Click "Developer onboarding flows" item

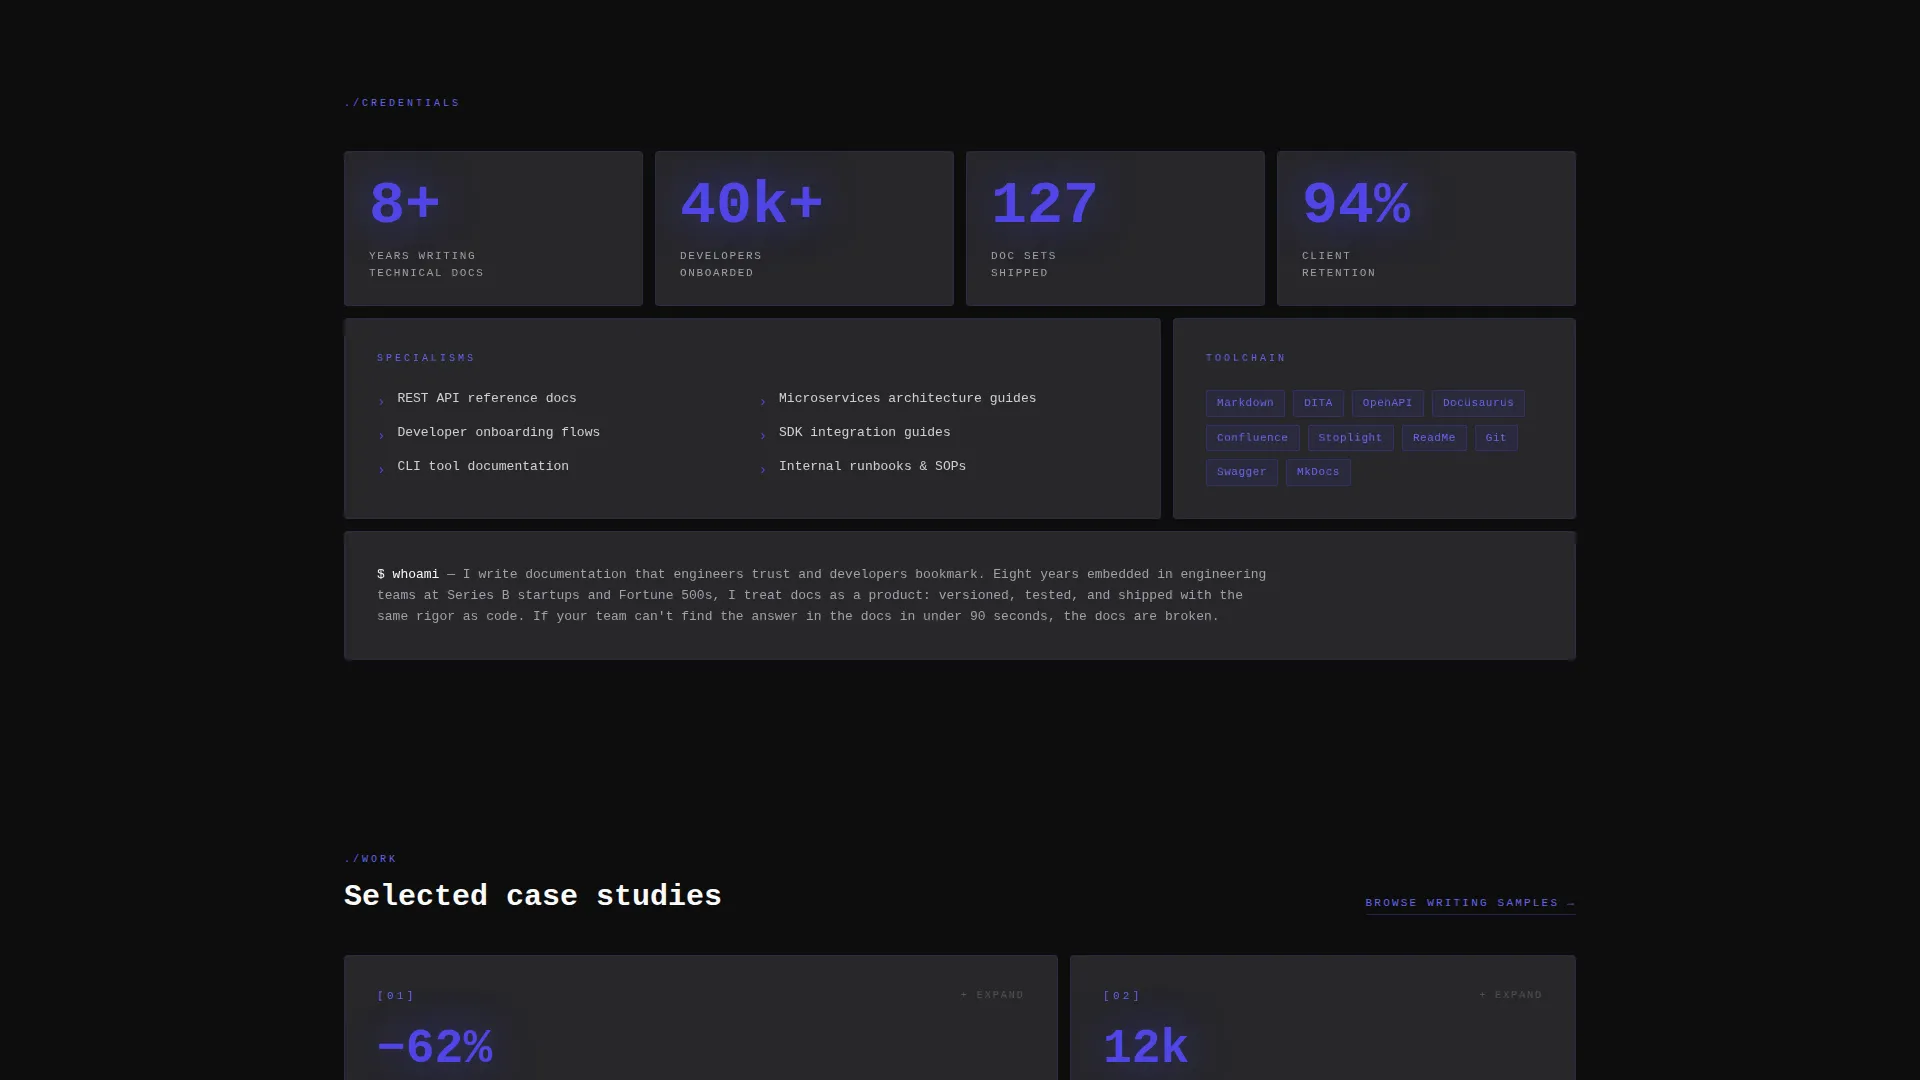point(498,432)
